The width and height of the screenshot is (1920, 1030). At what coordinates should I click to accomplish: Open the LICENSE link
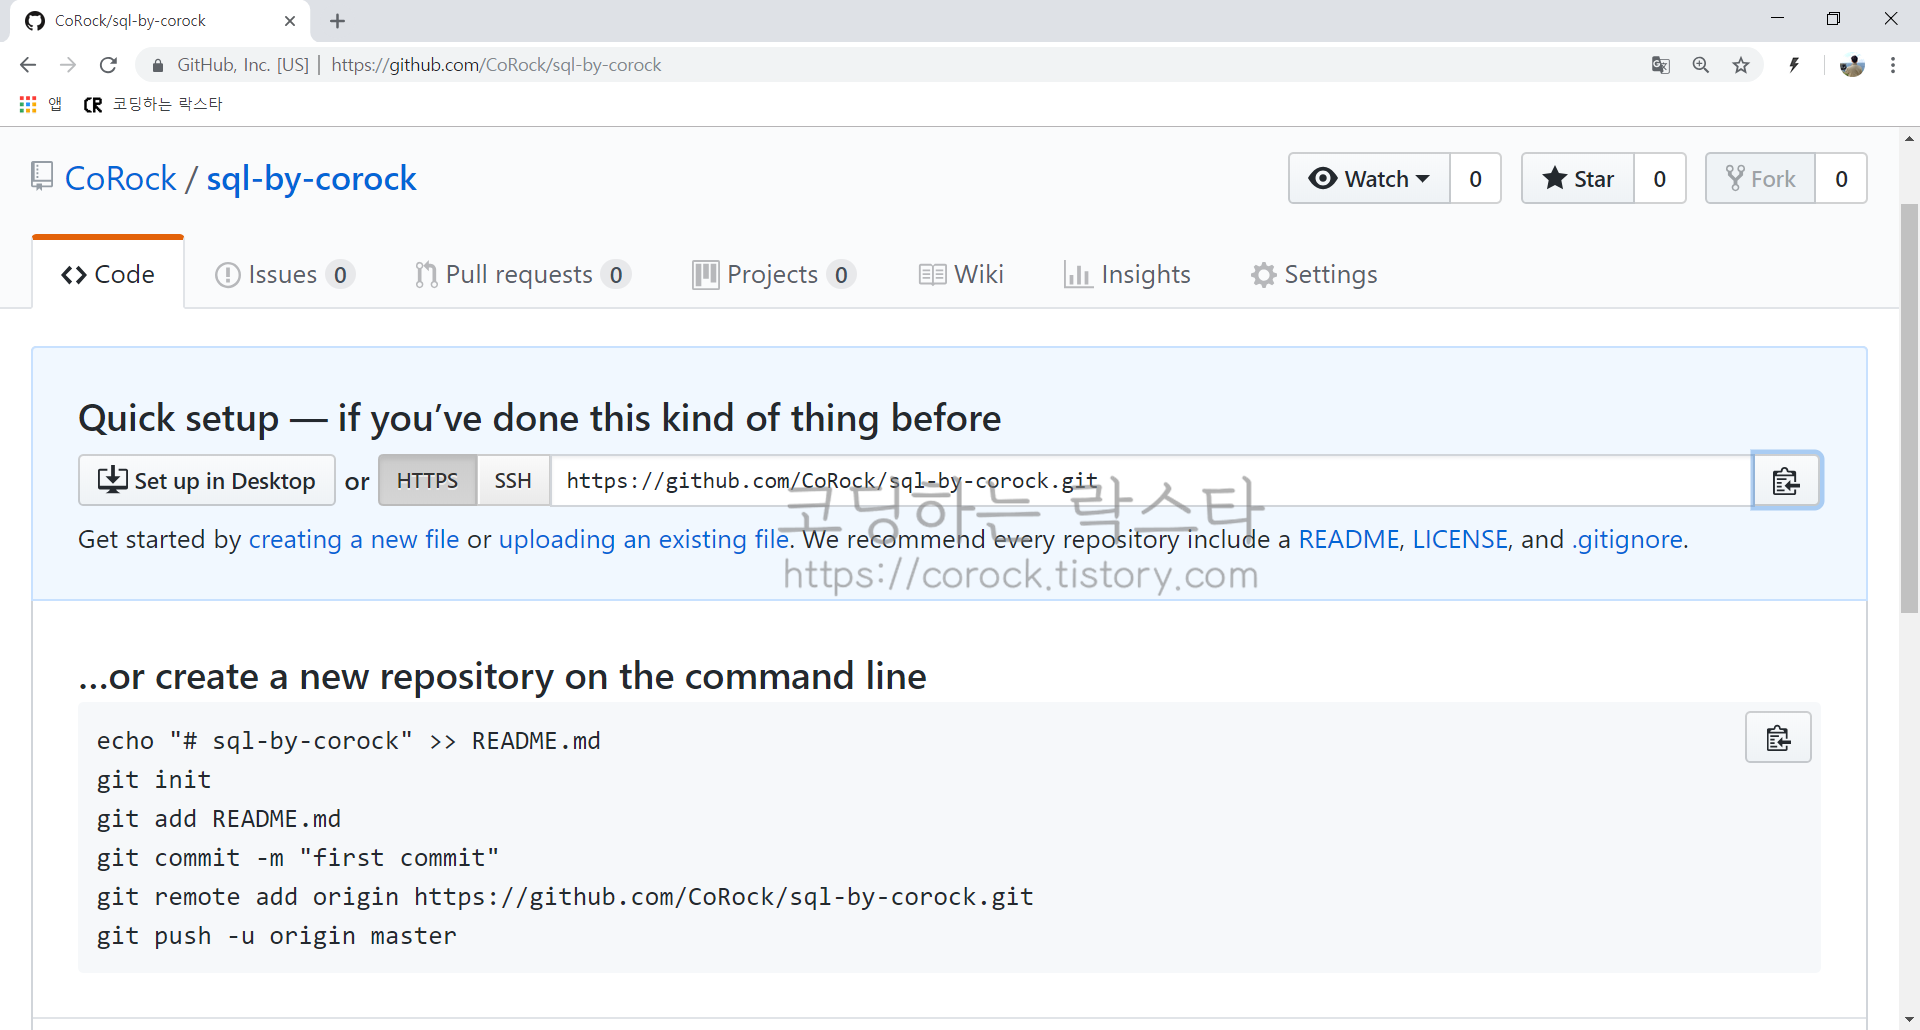point(1460,539)
